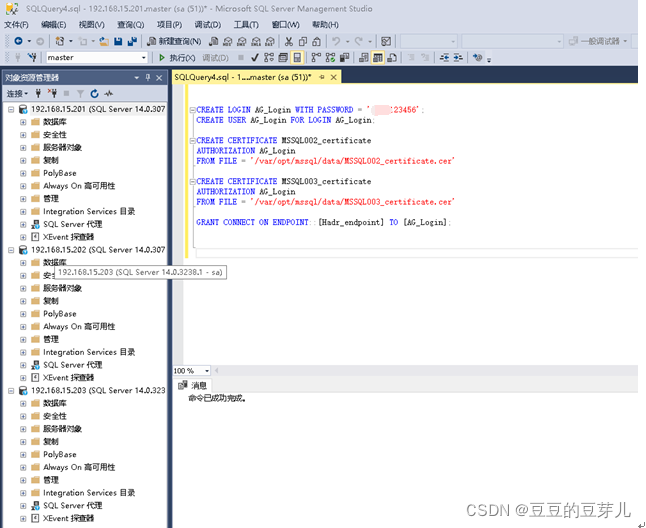Switch to results to text mode

363,57
